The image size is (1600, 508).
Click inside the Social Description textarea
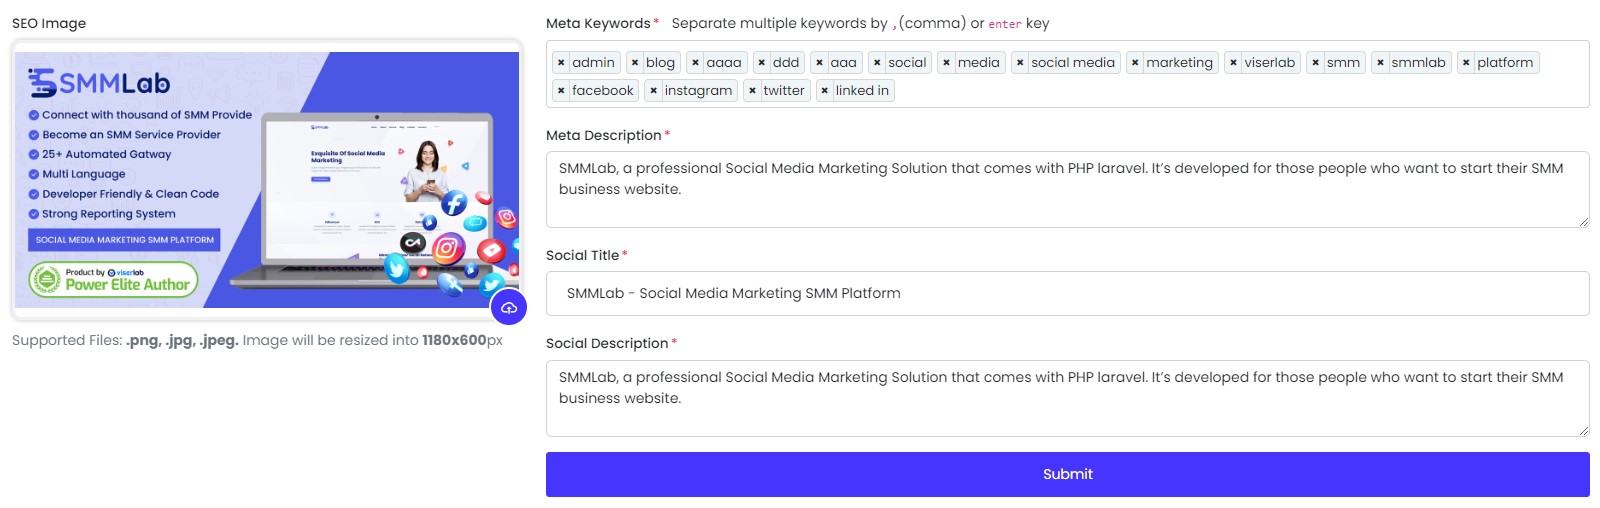point(1067,410)
